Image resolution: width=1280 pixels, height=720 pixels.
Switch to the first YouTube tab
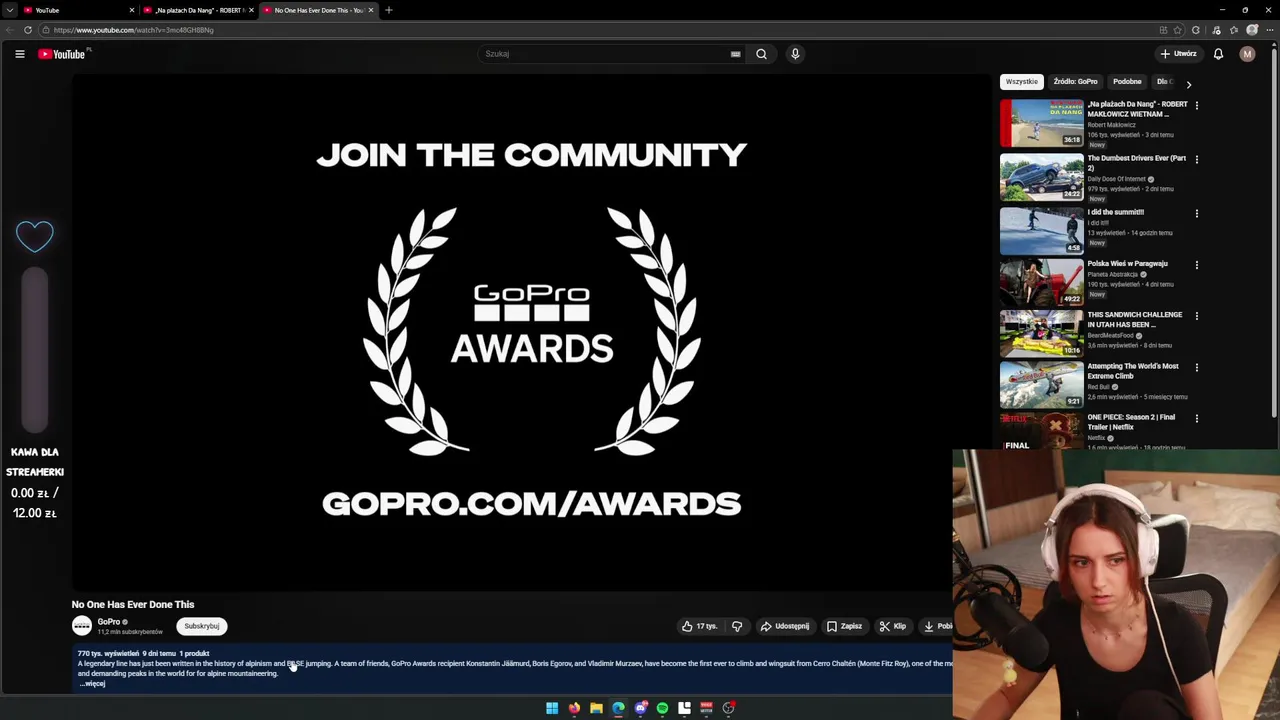pyautogui.click(x=77, y=10)
